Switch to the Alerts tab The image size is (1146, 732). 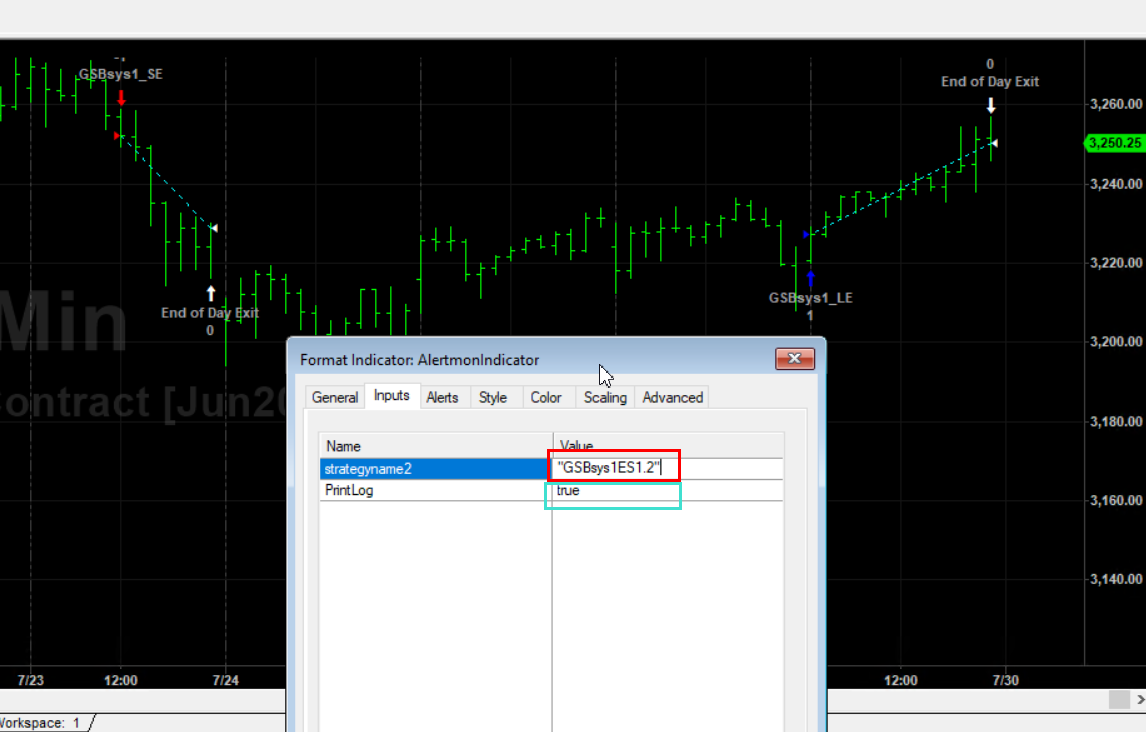442,397
